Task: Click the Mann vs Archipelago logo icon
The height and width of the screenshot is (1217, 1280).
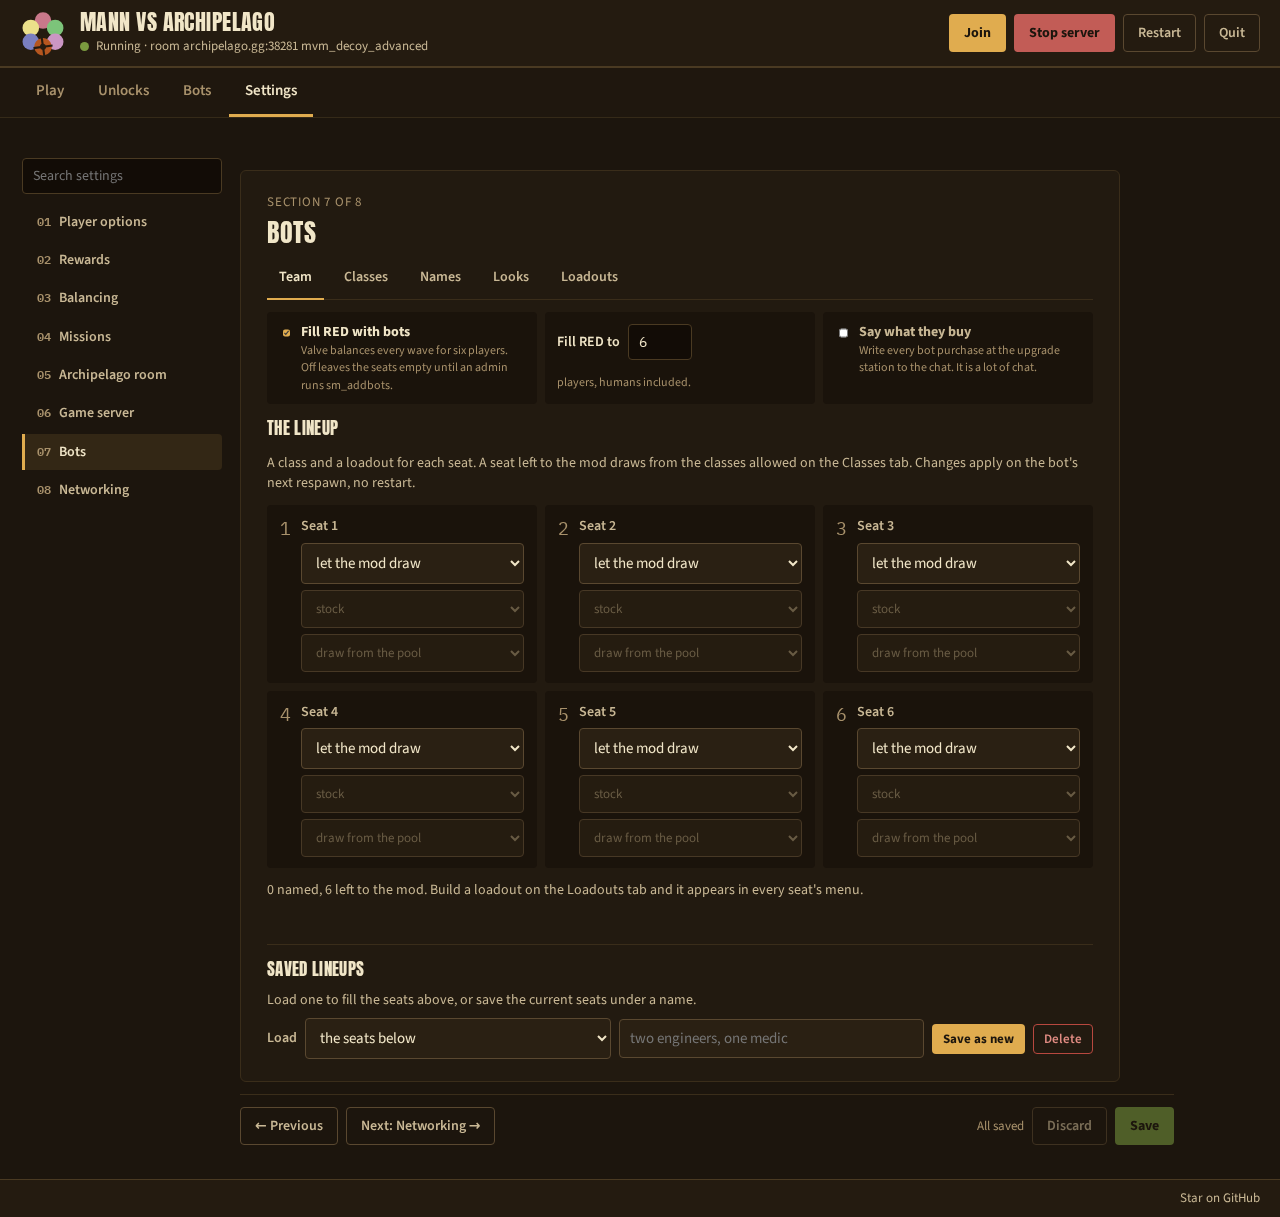Action: point(43,33)
